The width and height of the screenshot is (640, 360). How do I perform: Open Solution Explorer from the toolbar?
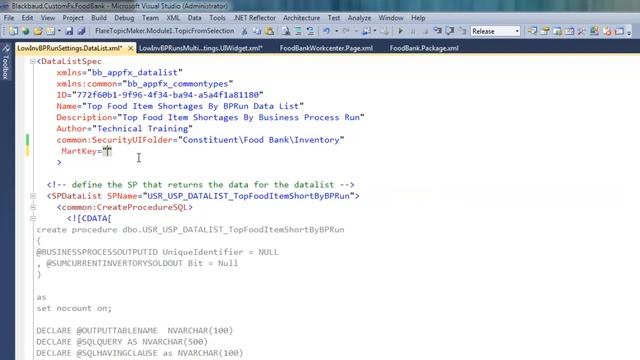532,31
